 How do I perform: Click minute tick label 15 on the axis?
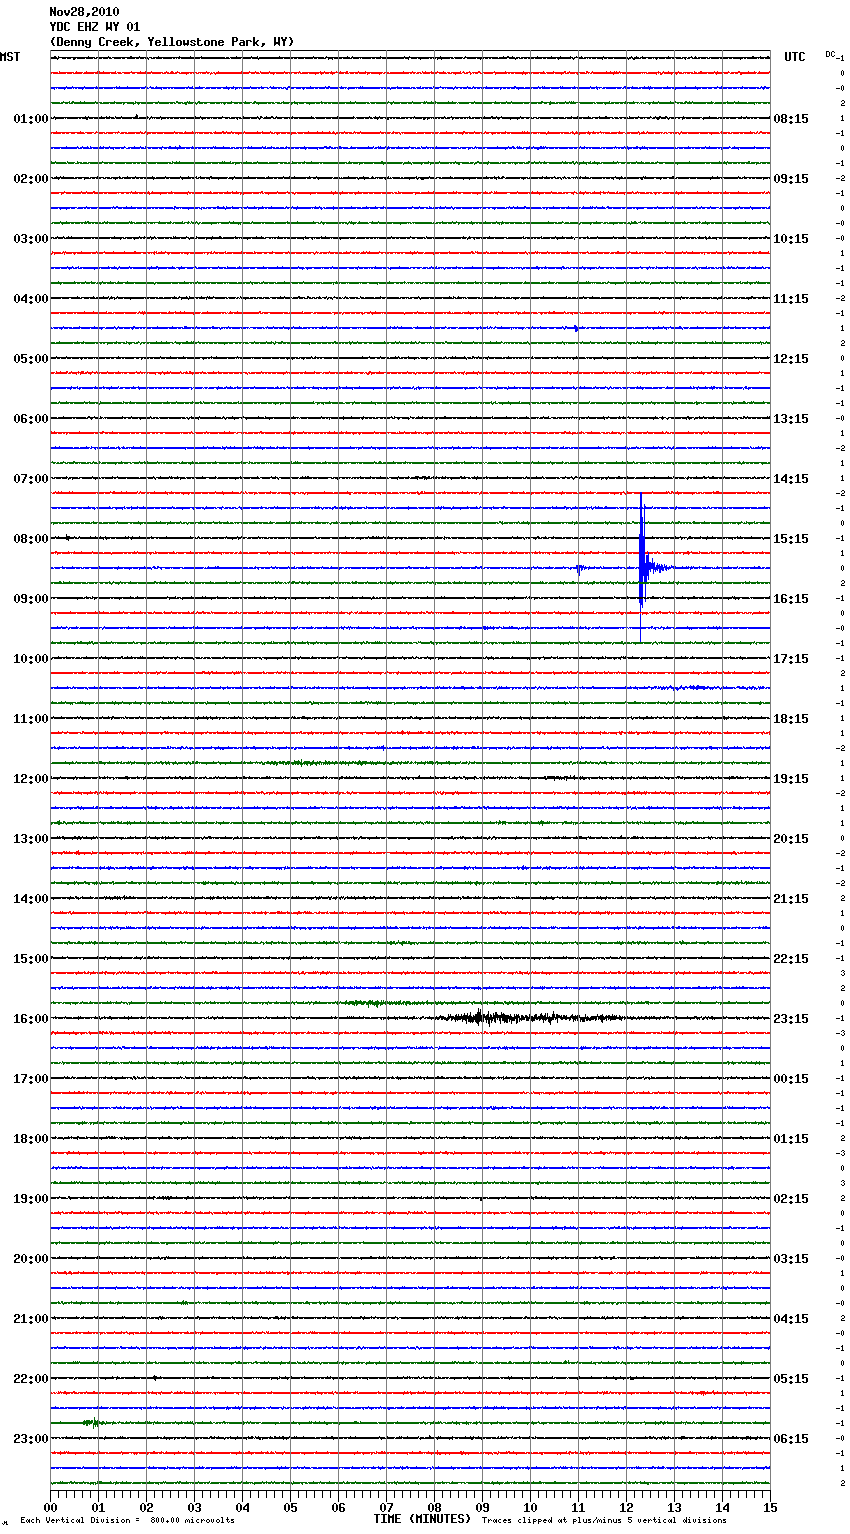(x=770, y=1507)
